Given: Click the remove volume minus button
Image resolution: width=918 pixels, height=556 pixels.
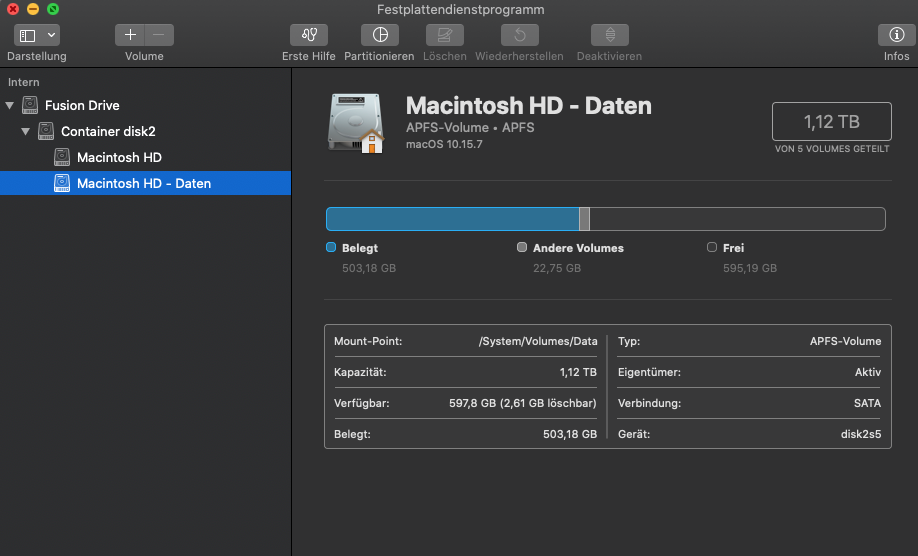Looking at the screenshot, I should coord(159,35).
